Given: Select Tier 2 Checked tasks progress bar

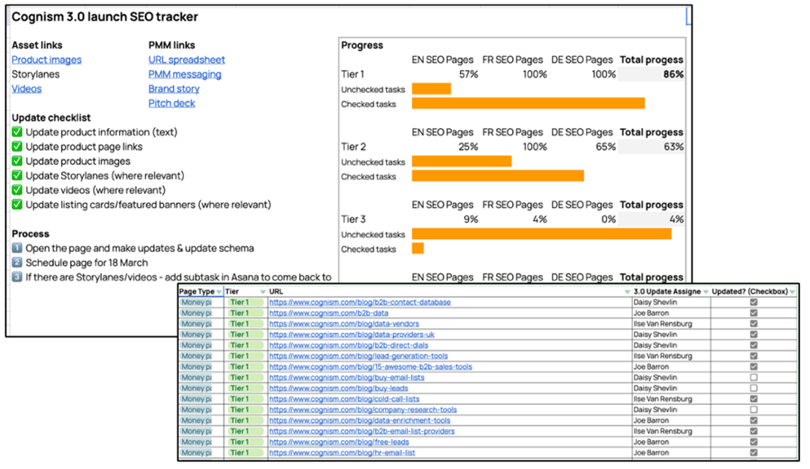Looking at the screenshot, I should (498, 176).
